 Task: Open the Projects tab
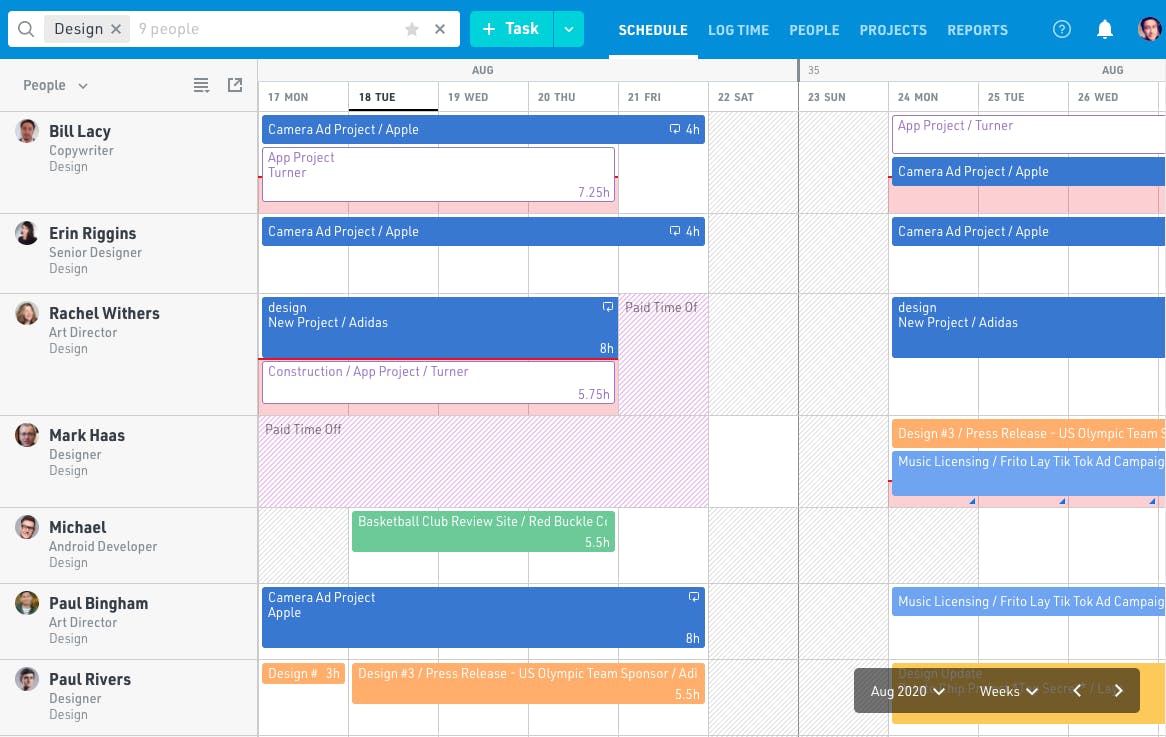[893, 30]
